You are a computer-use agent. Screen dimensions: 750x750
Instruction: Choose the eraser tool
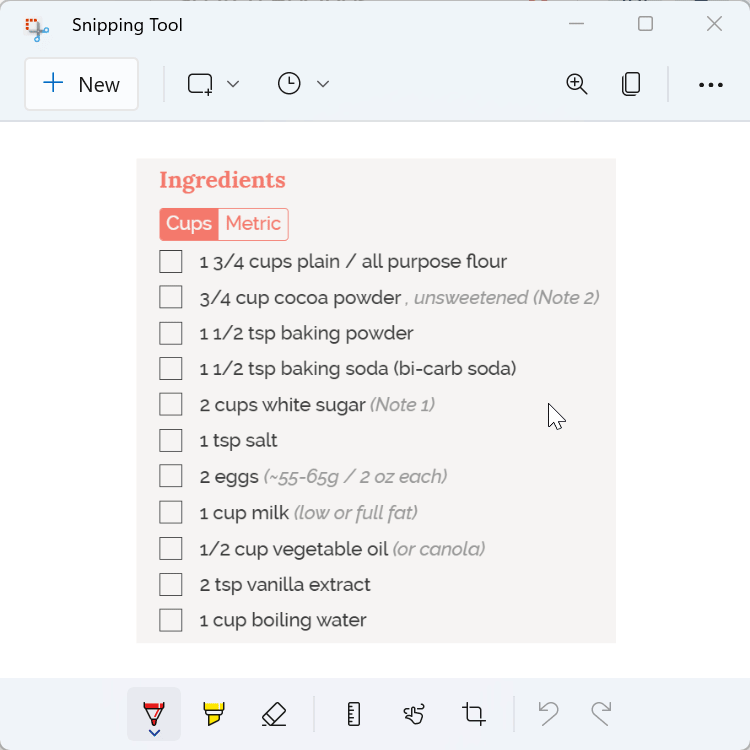[273, 713]
